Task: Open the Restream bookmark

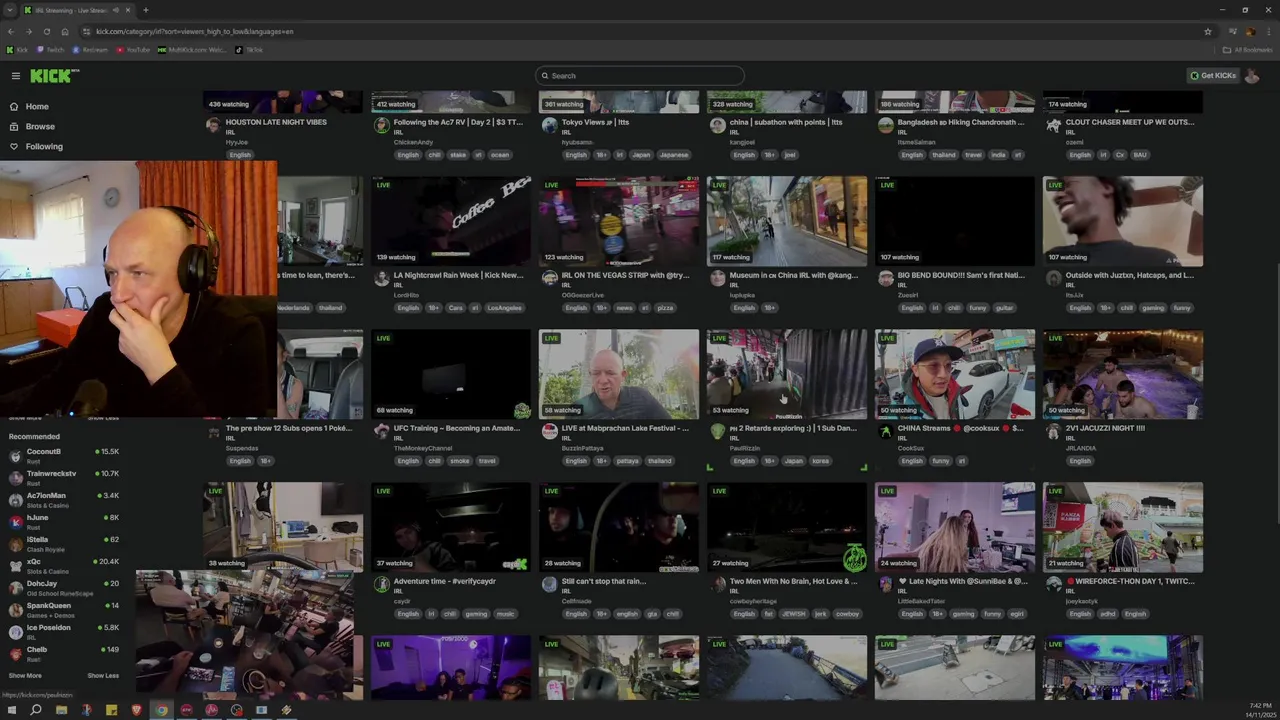Action: click(90, 50)
